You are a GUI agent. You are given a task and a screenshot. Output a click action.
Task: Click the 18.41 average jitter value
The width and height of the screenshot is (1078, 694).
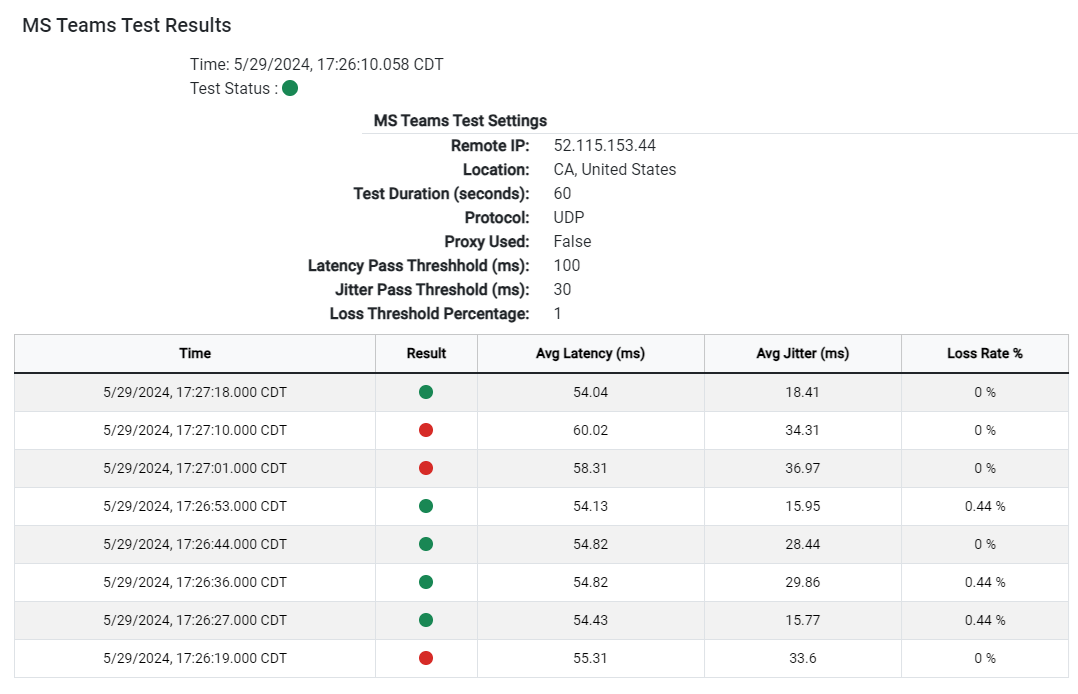[x=803, y=392]
